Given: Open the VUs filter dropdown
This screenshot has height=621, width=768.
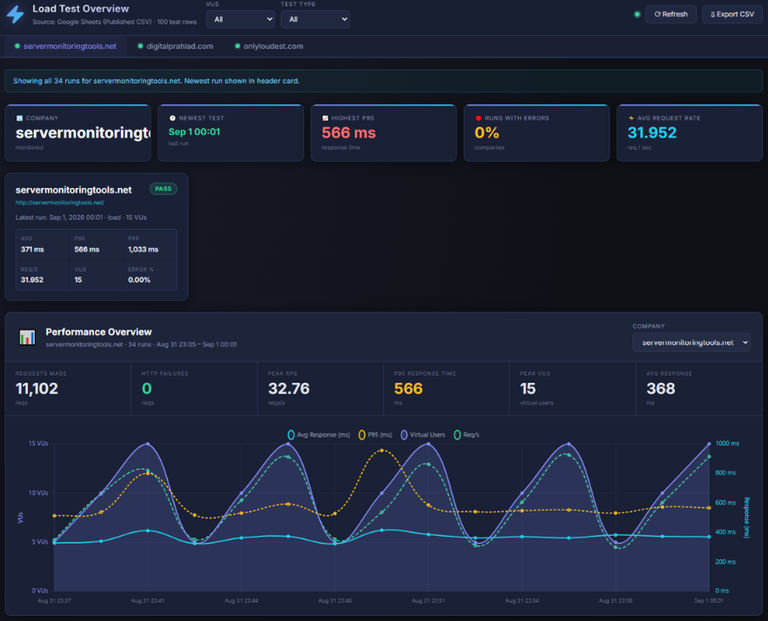Looking at the screenshot, I should 240,19.
